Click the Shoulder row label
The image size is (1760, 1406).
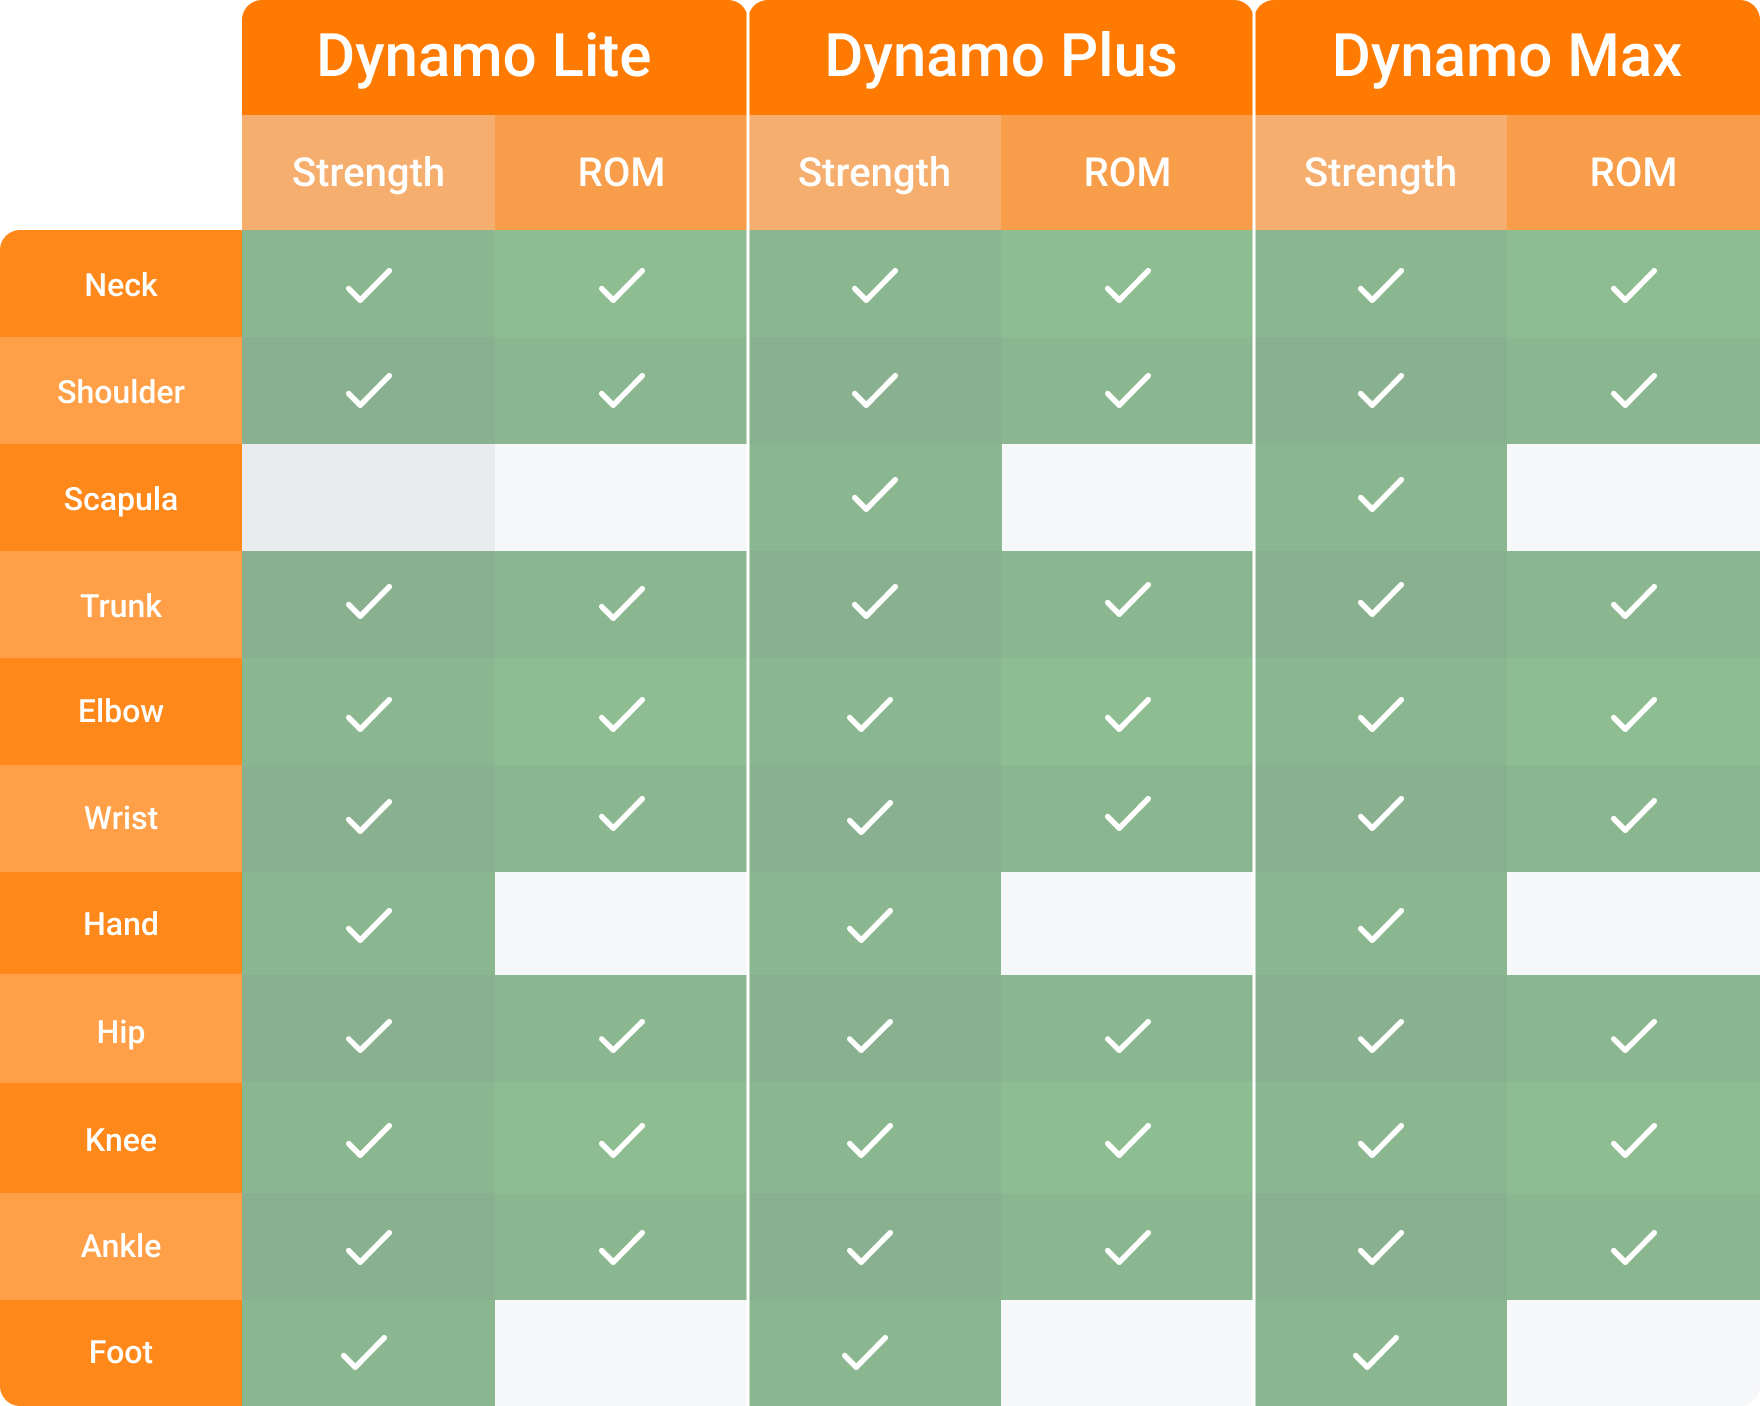pyautogui.click(x=121, y=391)
